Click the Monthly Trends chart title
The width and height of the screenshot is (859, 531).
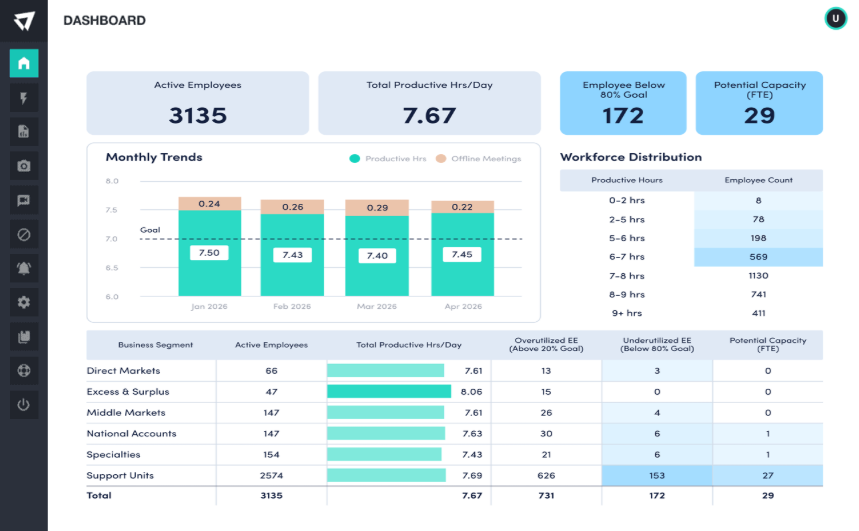click(154, 157)
